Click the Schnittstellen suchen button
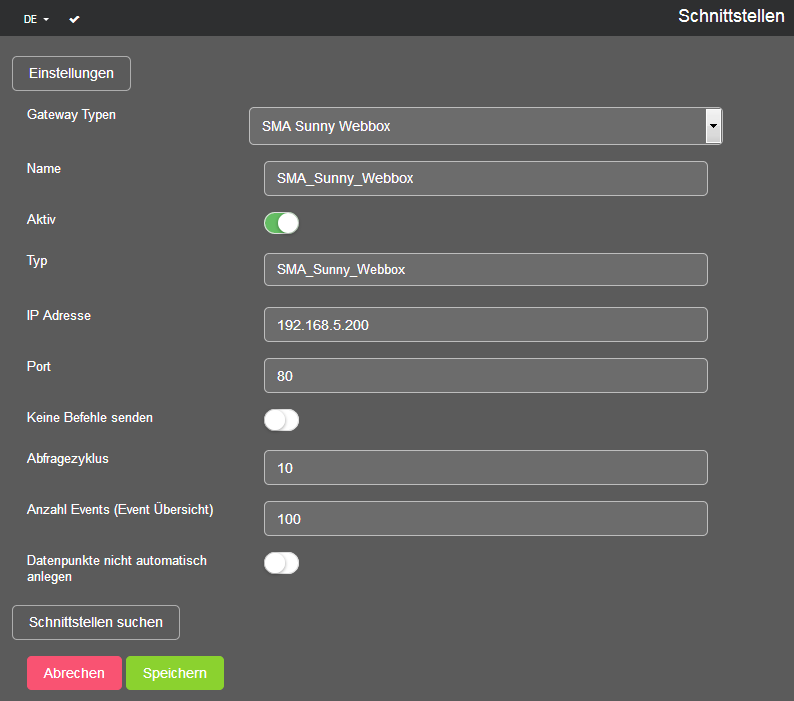Viewport: 794px width, 701px height. pos(96,622)
